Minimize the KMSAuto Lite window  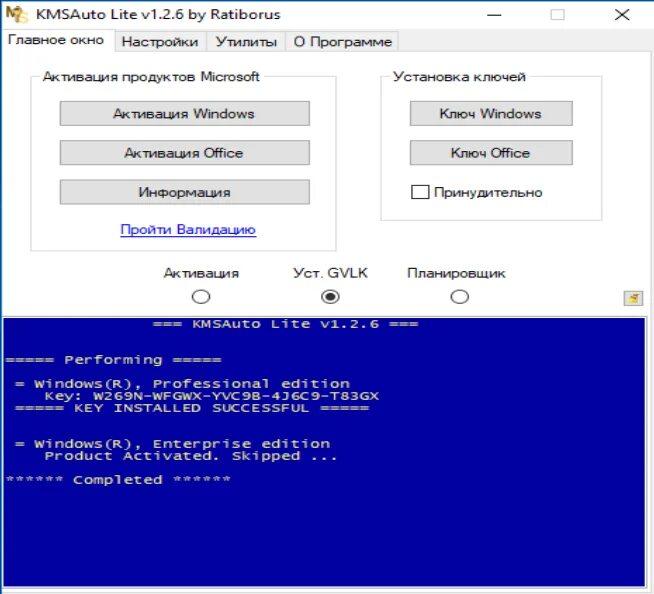494,15
